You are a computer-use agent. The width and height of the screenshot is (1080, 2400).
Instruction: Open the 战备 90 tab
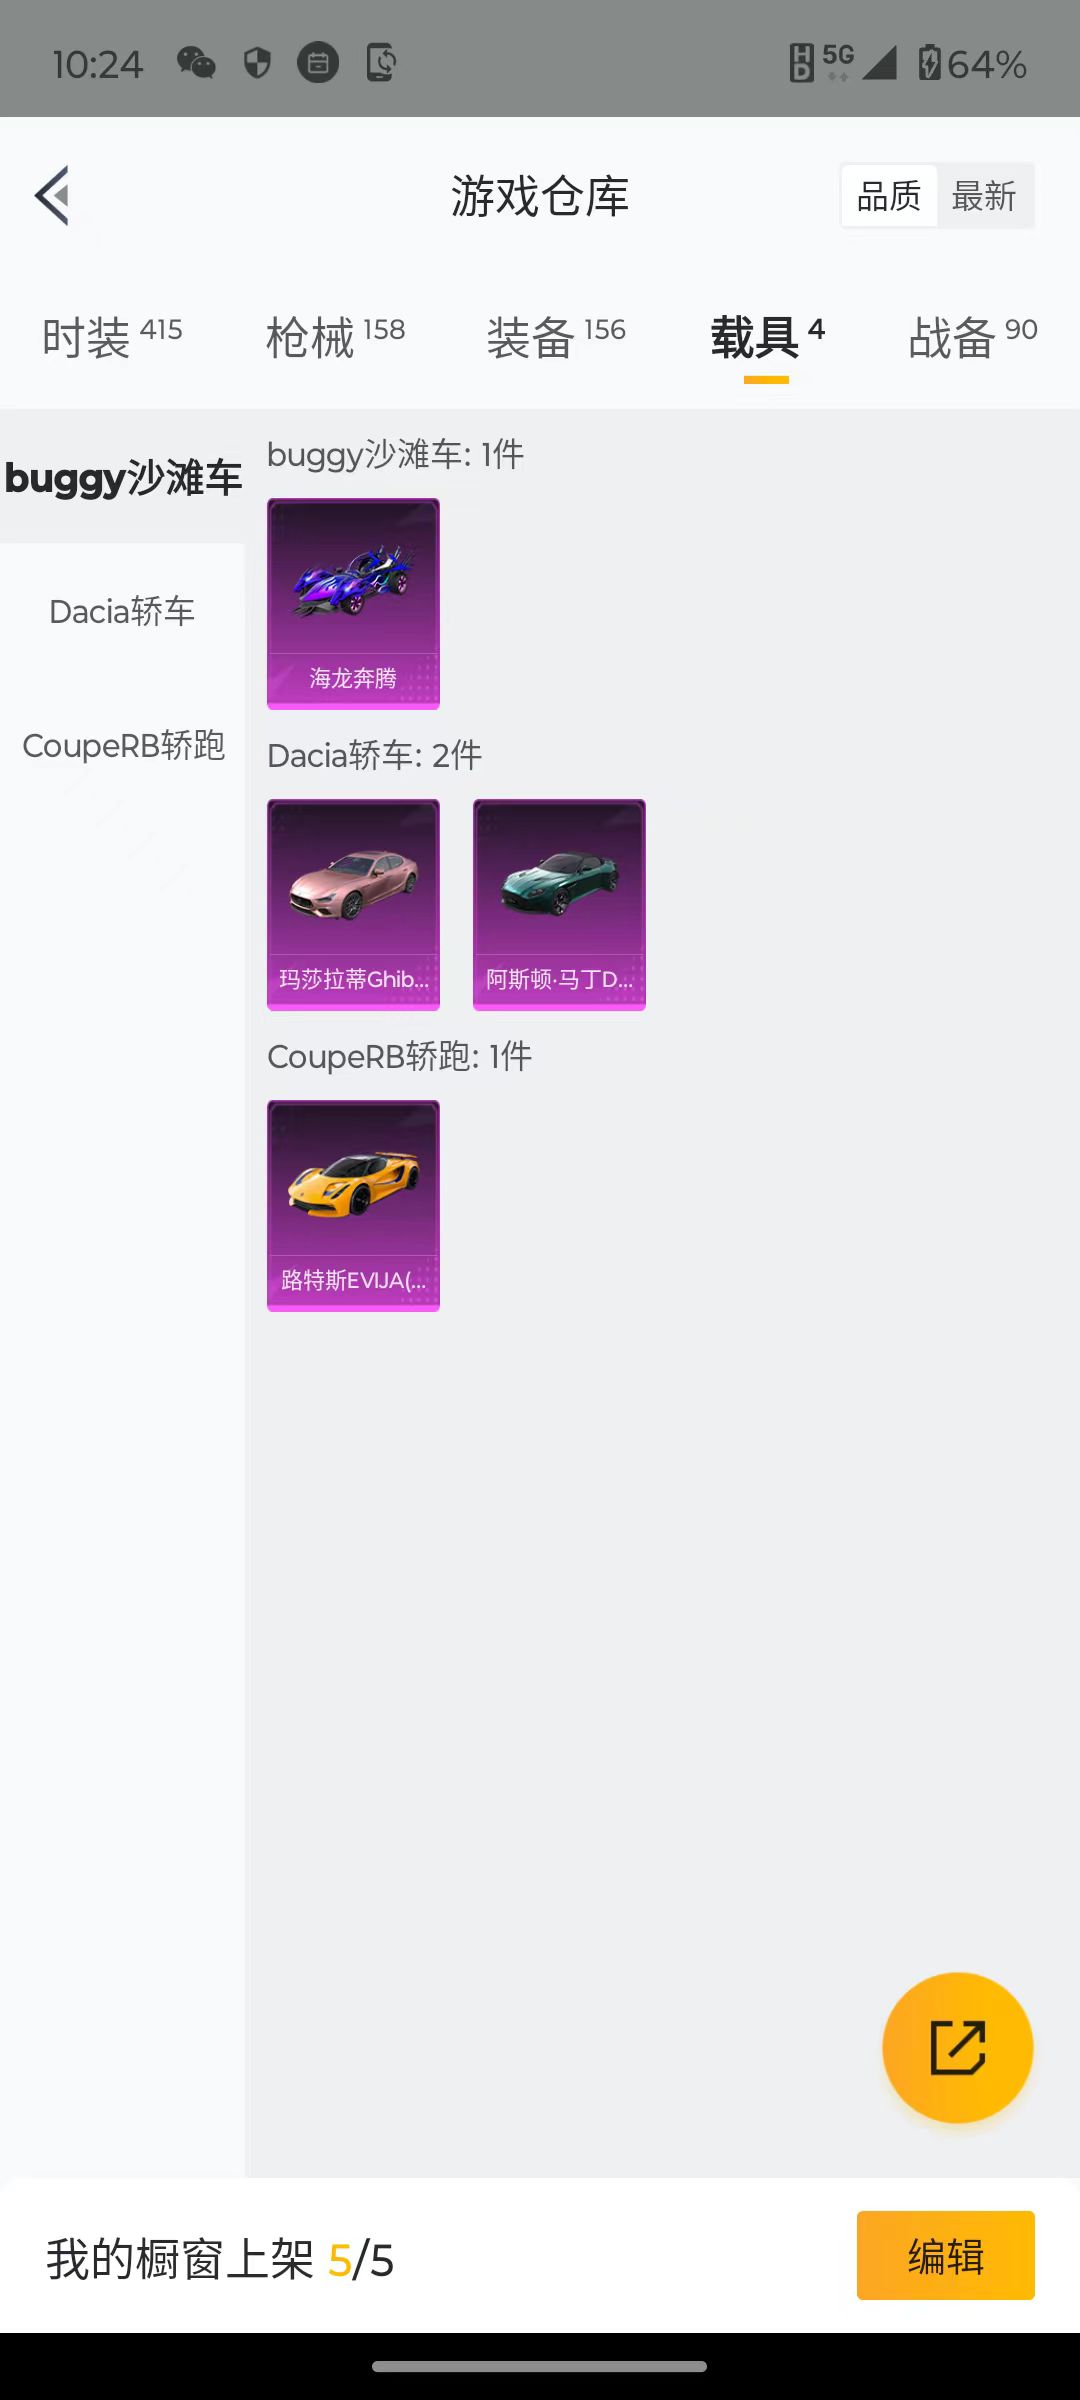972,338
